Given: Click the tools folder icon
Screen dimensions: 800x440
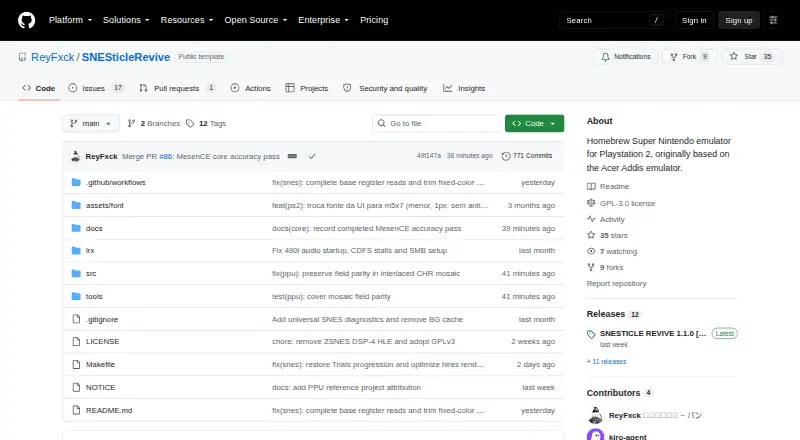Looking at the screenshot, I should coord(76,297).
